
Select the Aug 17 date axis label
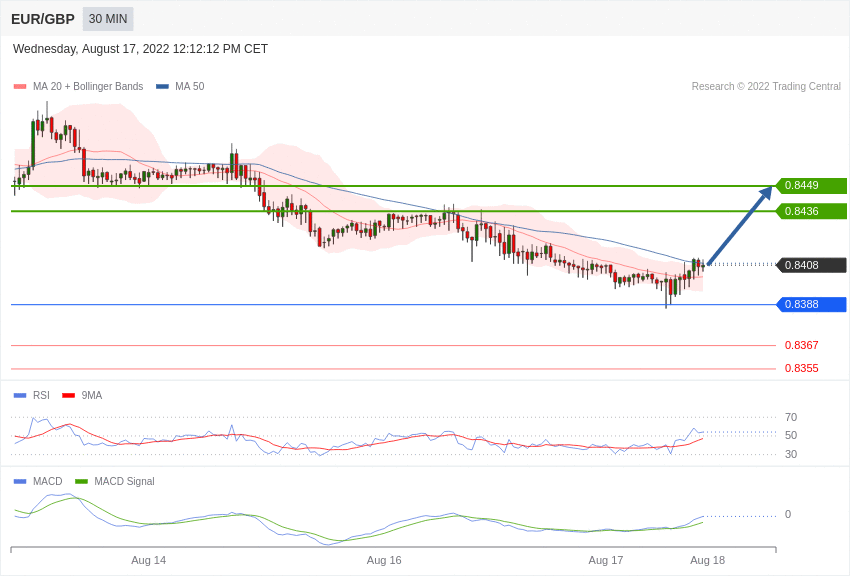(x=606, y=560)
